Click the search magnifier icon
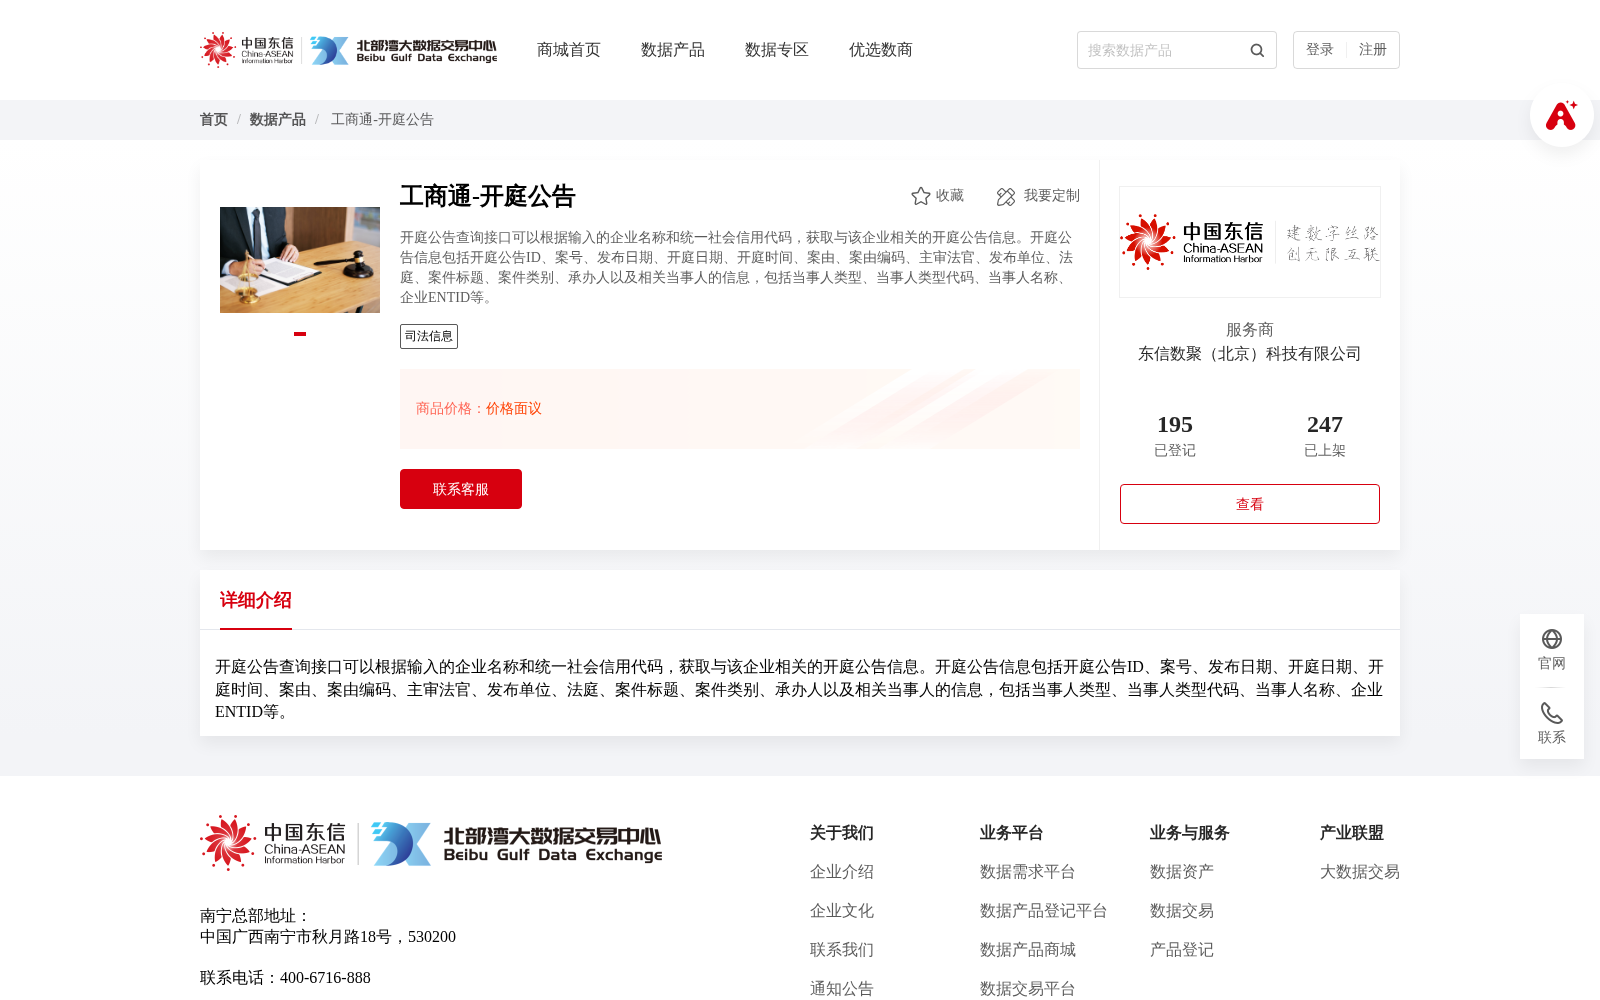The width and height of the screenshot is (1600, 1000). coord(1257,50)
